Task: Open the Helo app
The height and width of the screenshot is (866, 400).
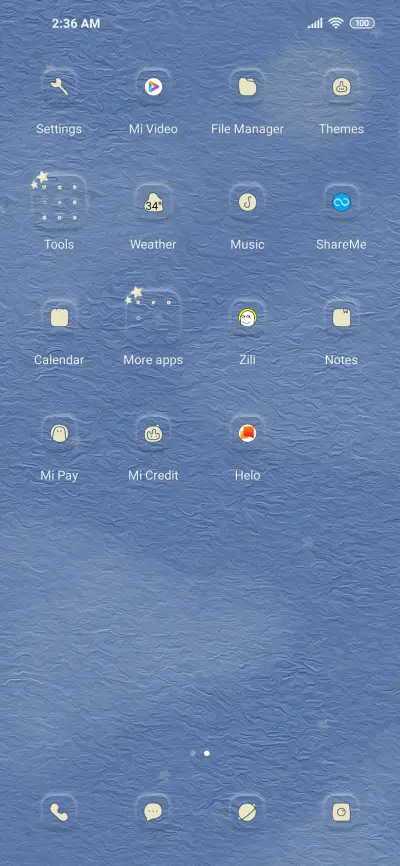Action: click(247, 434)
